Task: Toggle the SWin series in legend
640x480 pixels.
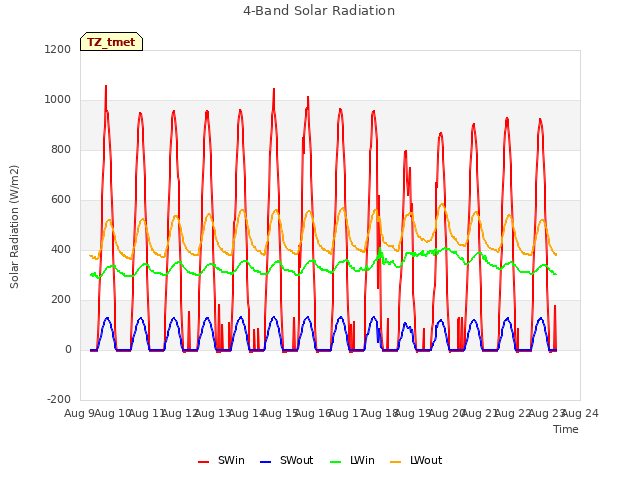Action: pyautogui.click(x=222, y=460)
